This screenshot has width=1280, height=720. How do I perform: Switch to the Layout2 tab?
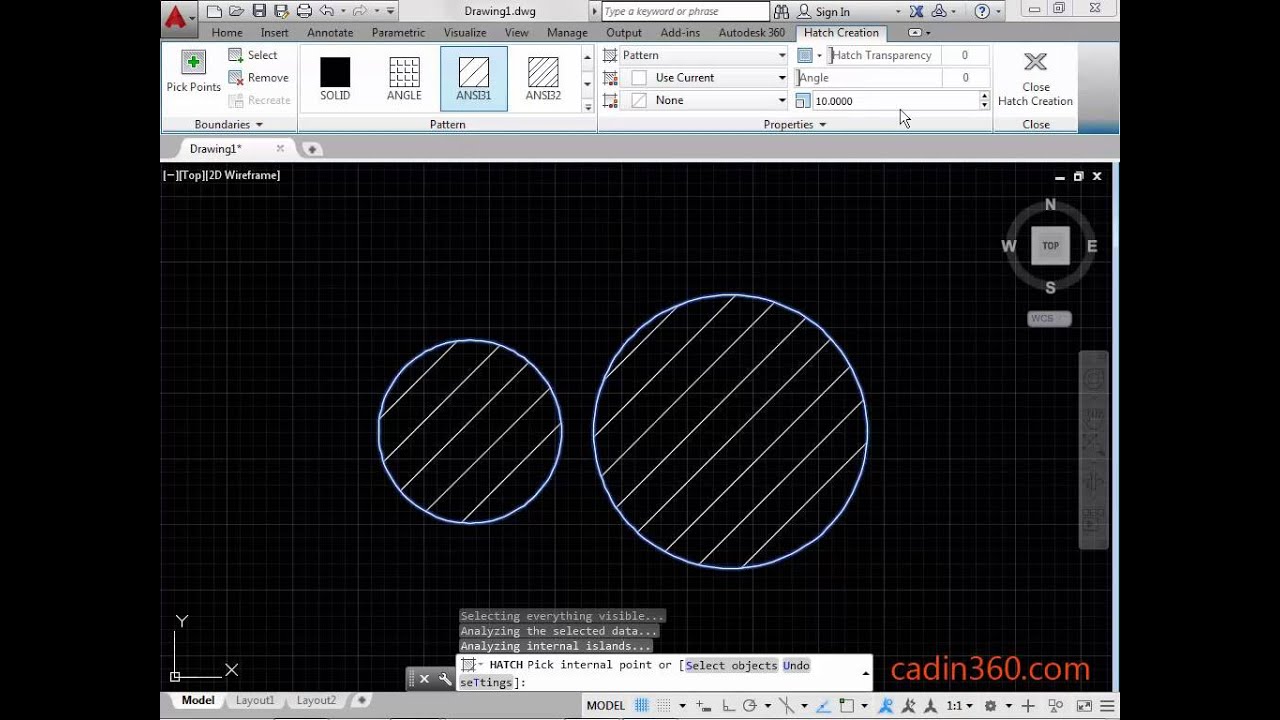[x=316, y=701]
